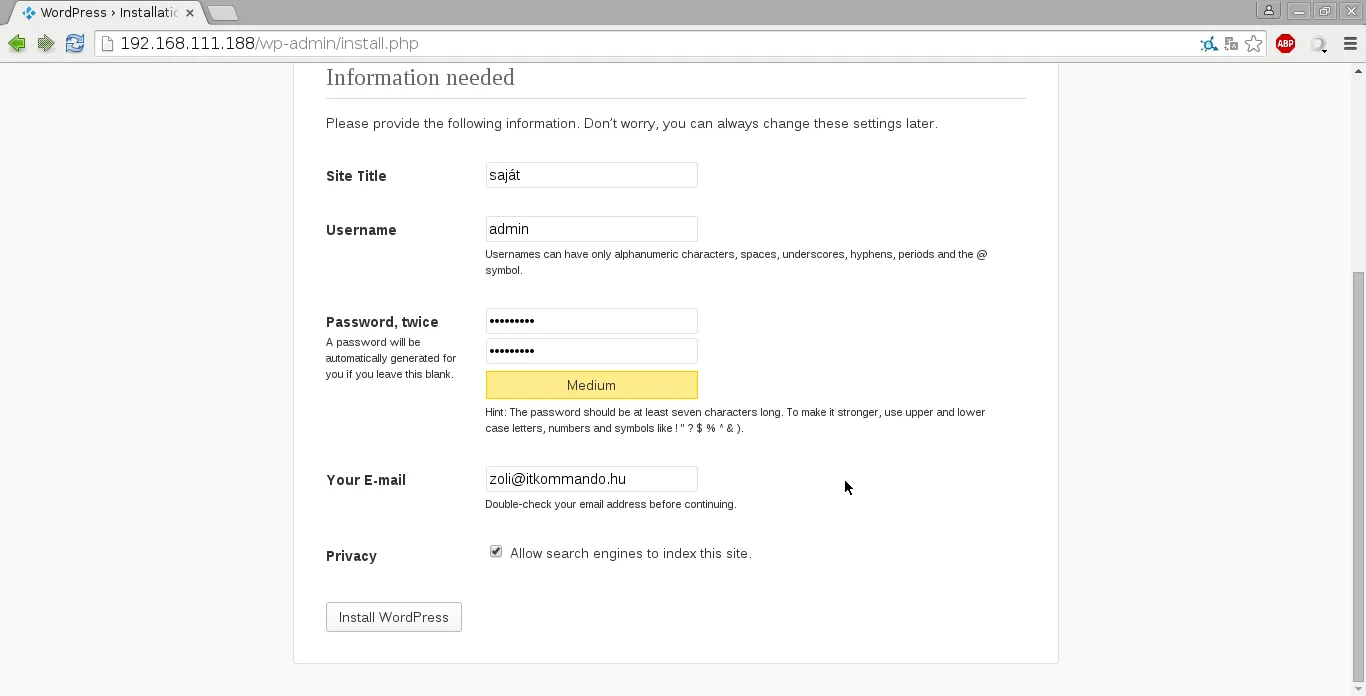This screenshot has width=1366, height=696.
Task: Click the scrollbar up arrow
Action: tap(1358, 71)
